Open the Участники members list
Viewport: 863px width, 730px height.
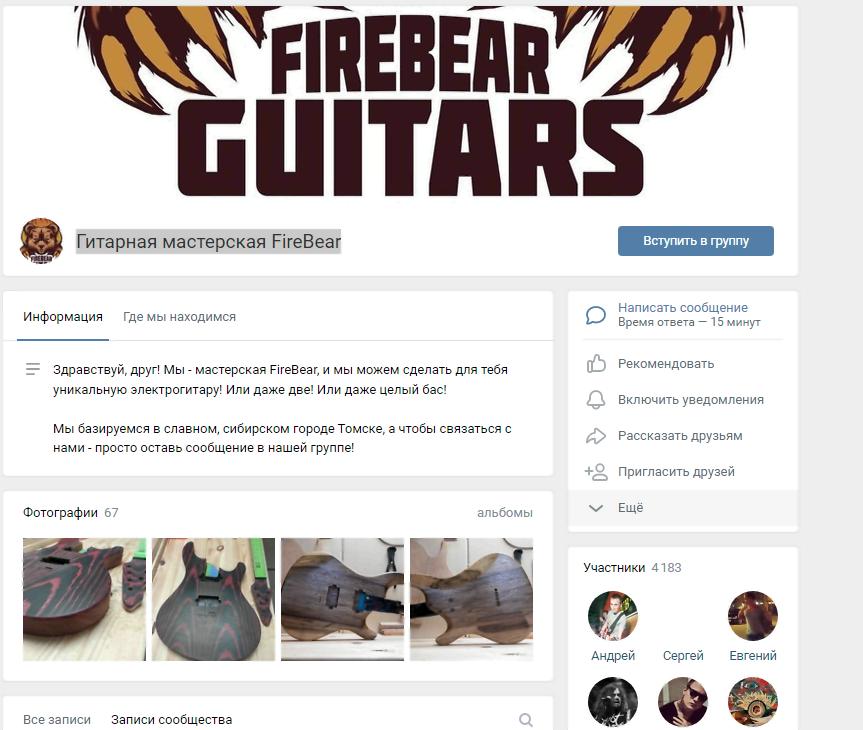[614, 568]
